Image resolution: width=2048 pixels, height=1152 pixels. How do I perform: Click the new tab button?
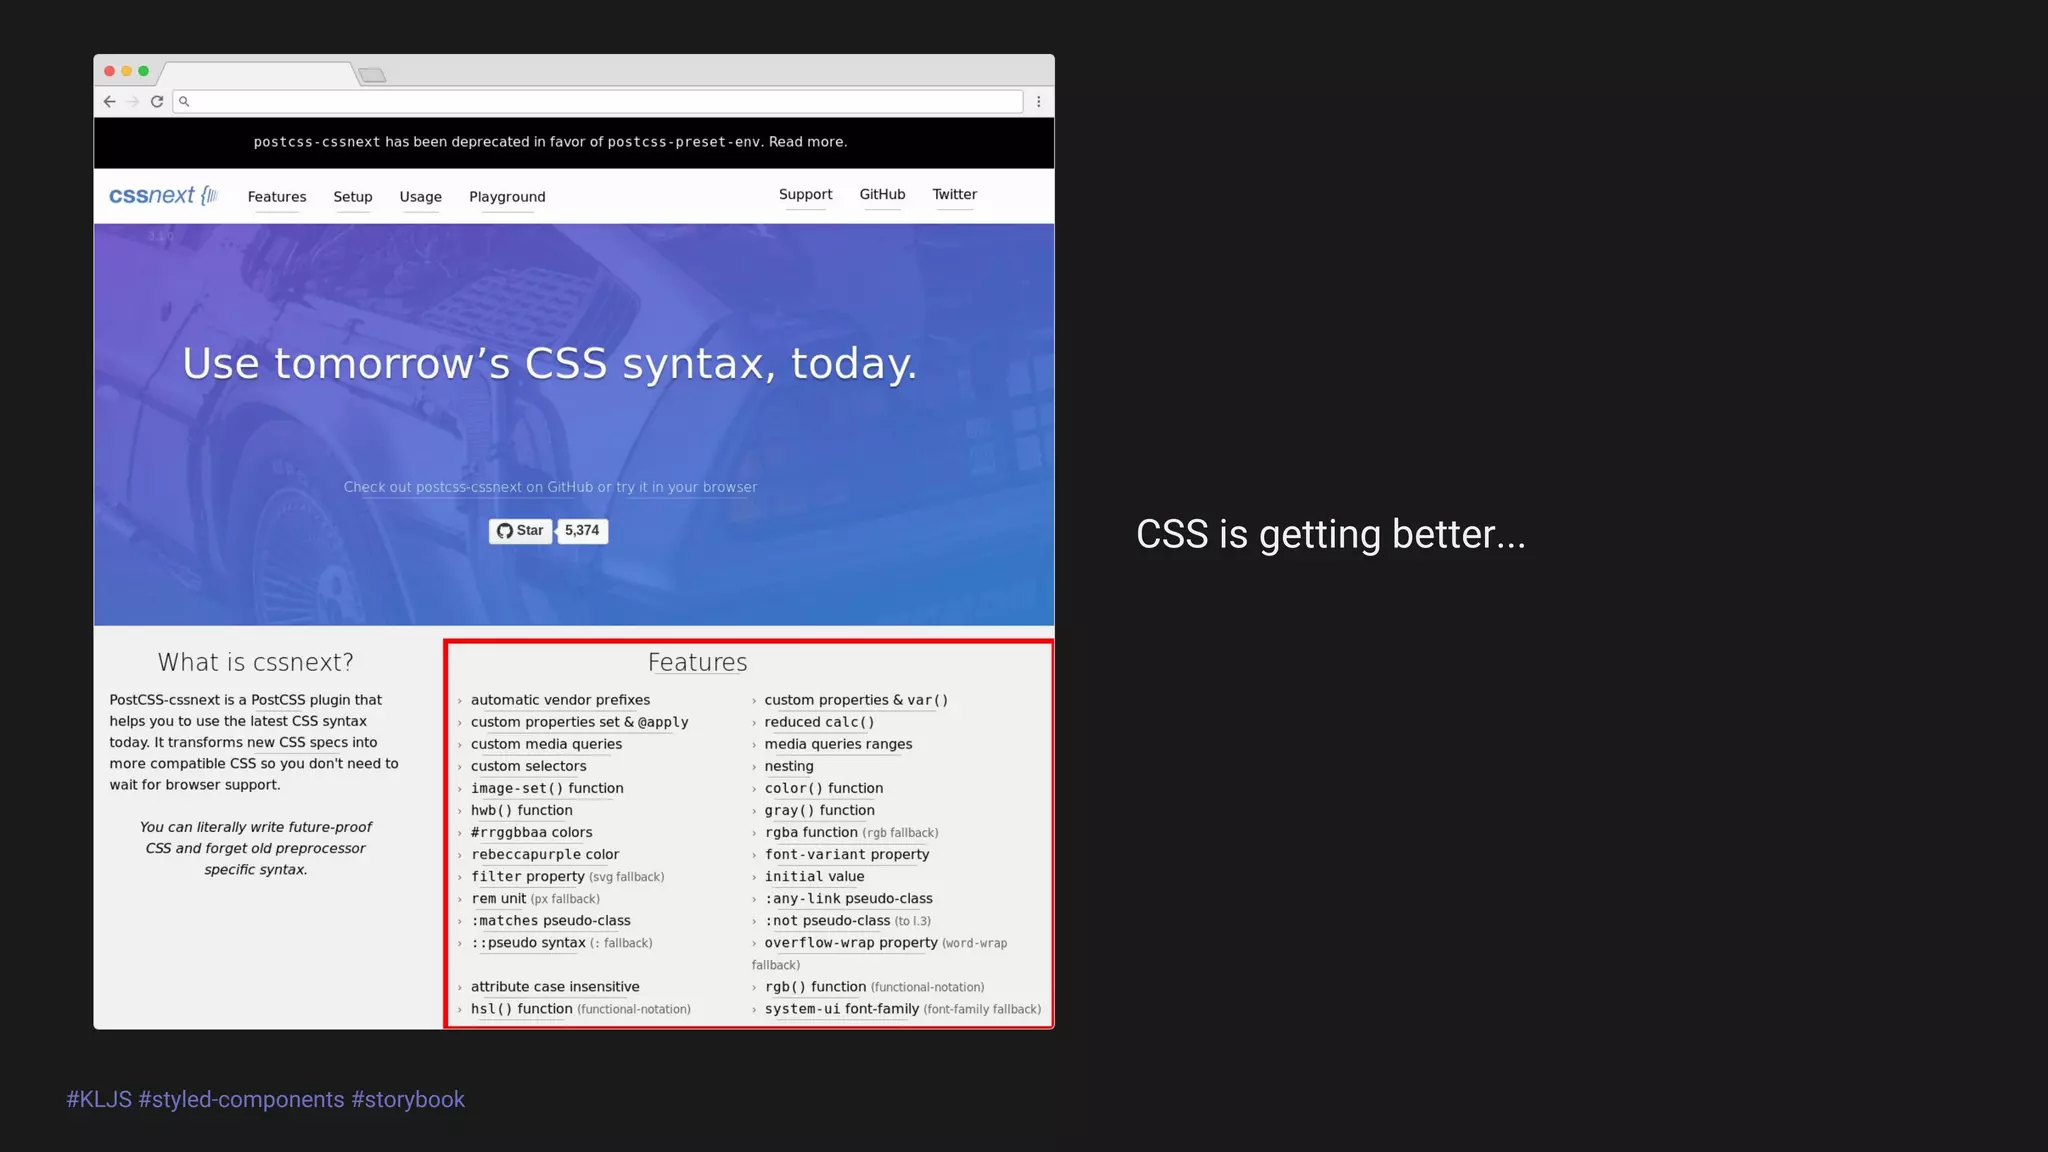coord(372,75)
